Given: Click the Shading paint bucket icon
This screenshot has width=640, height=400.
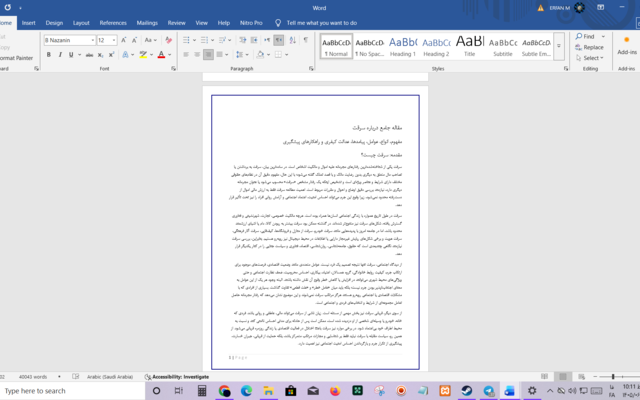Looking at the screenshot, I should tap(260, 55).
